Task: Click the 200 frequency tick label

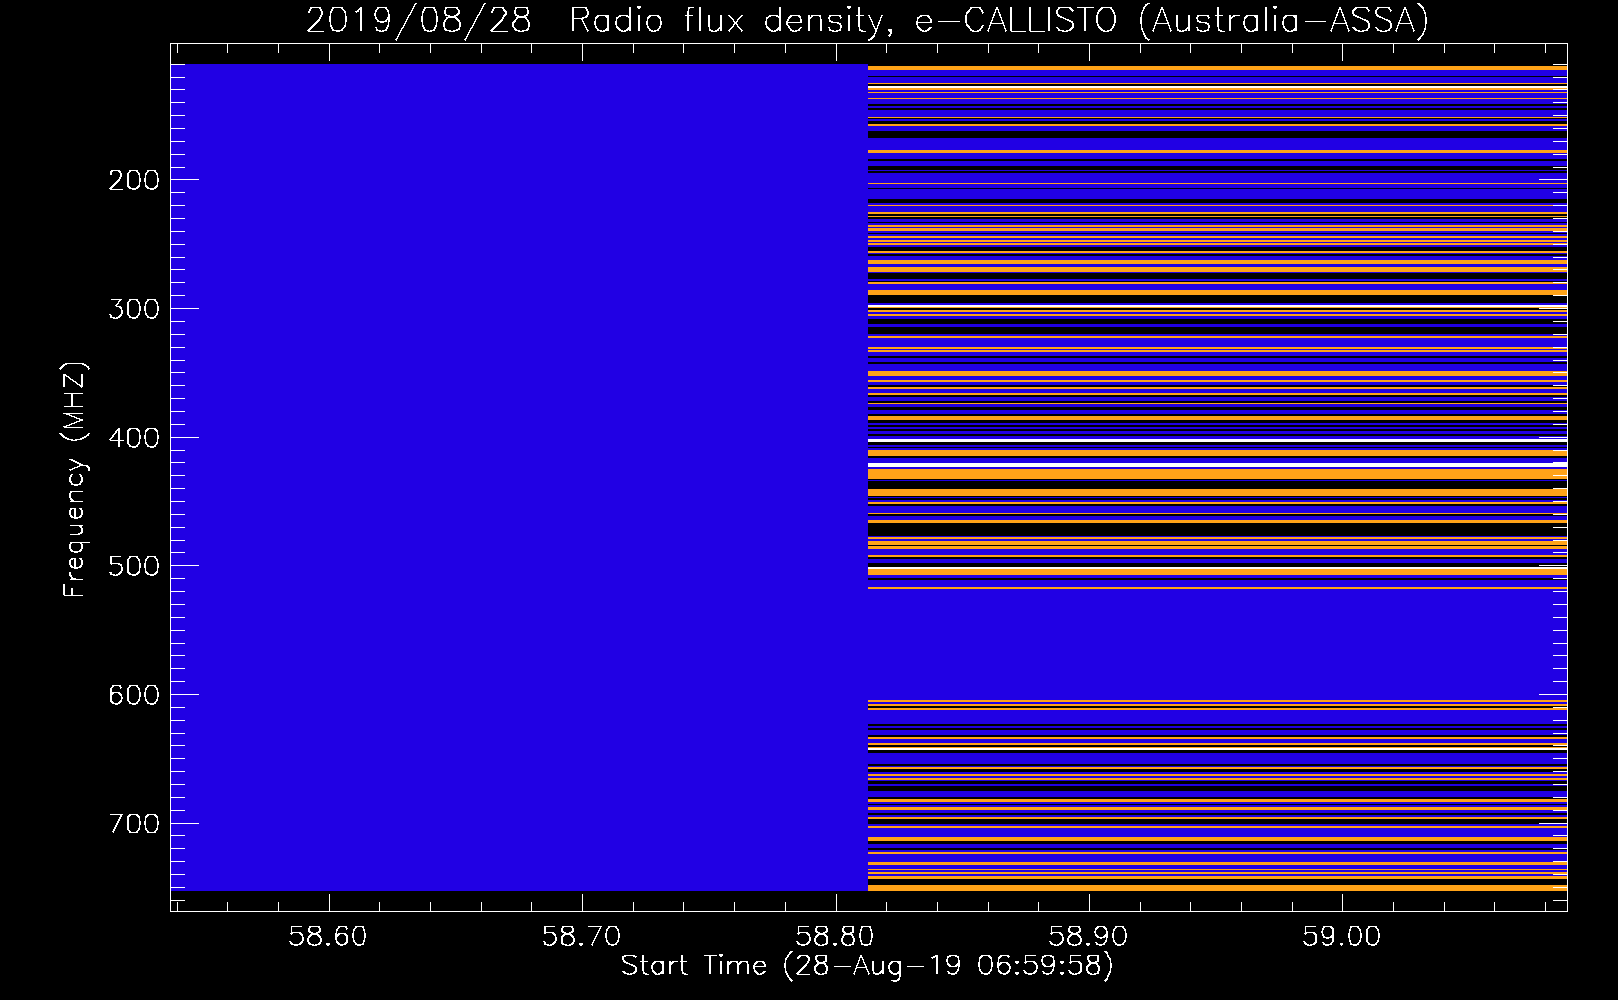Action: [x=134, y=180]
